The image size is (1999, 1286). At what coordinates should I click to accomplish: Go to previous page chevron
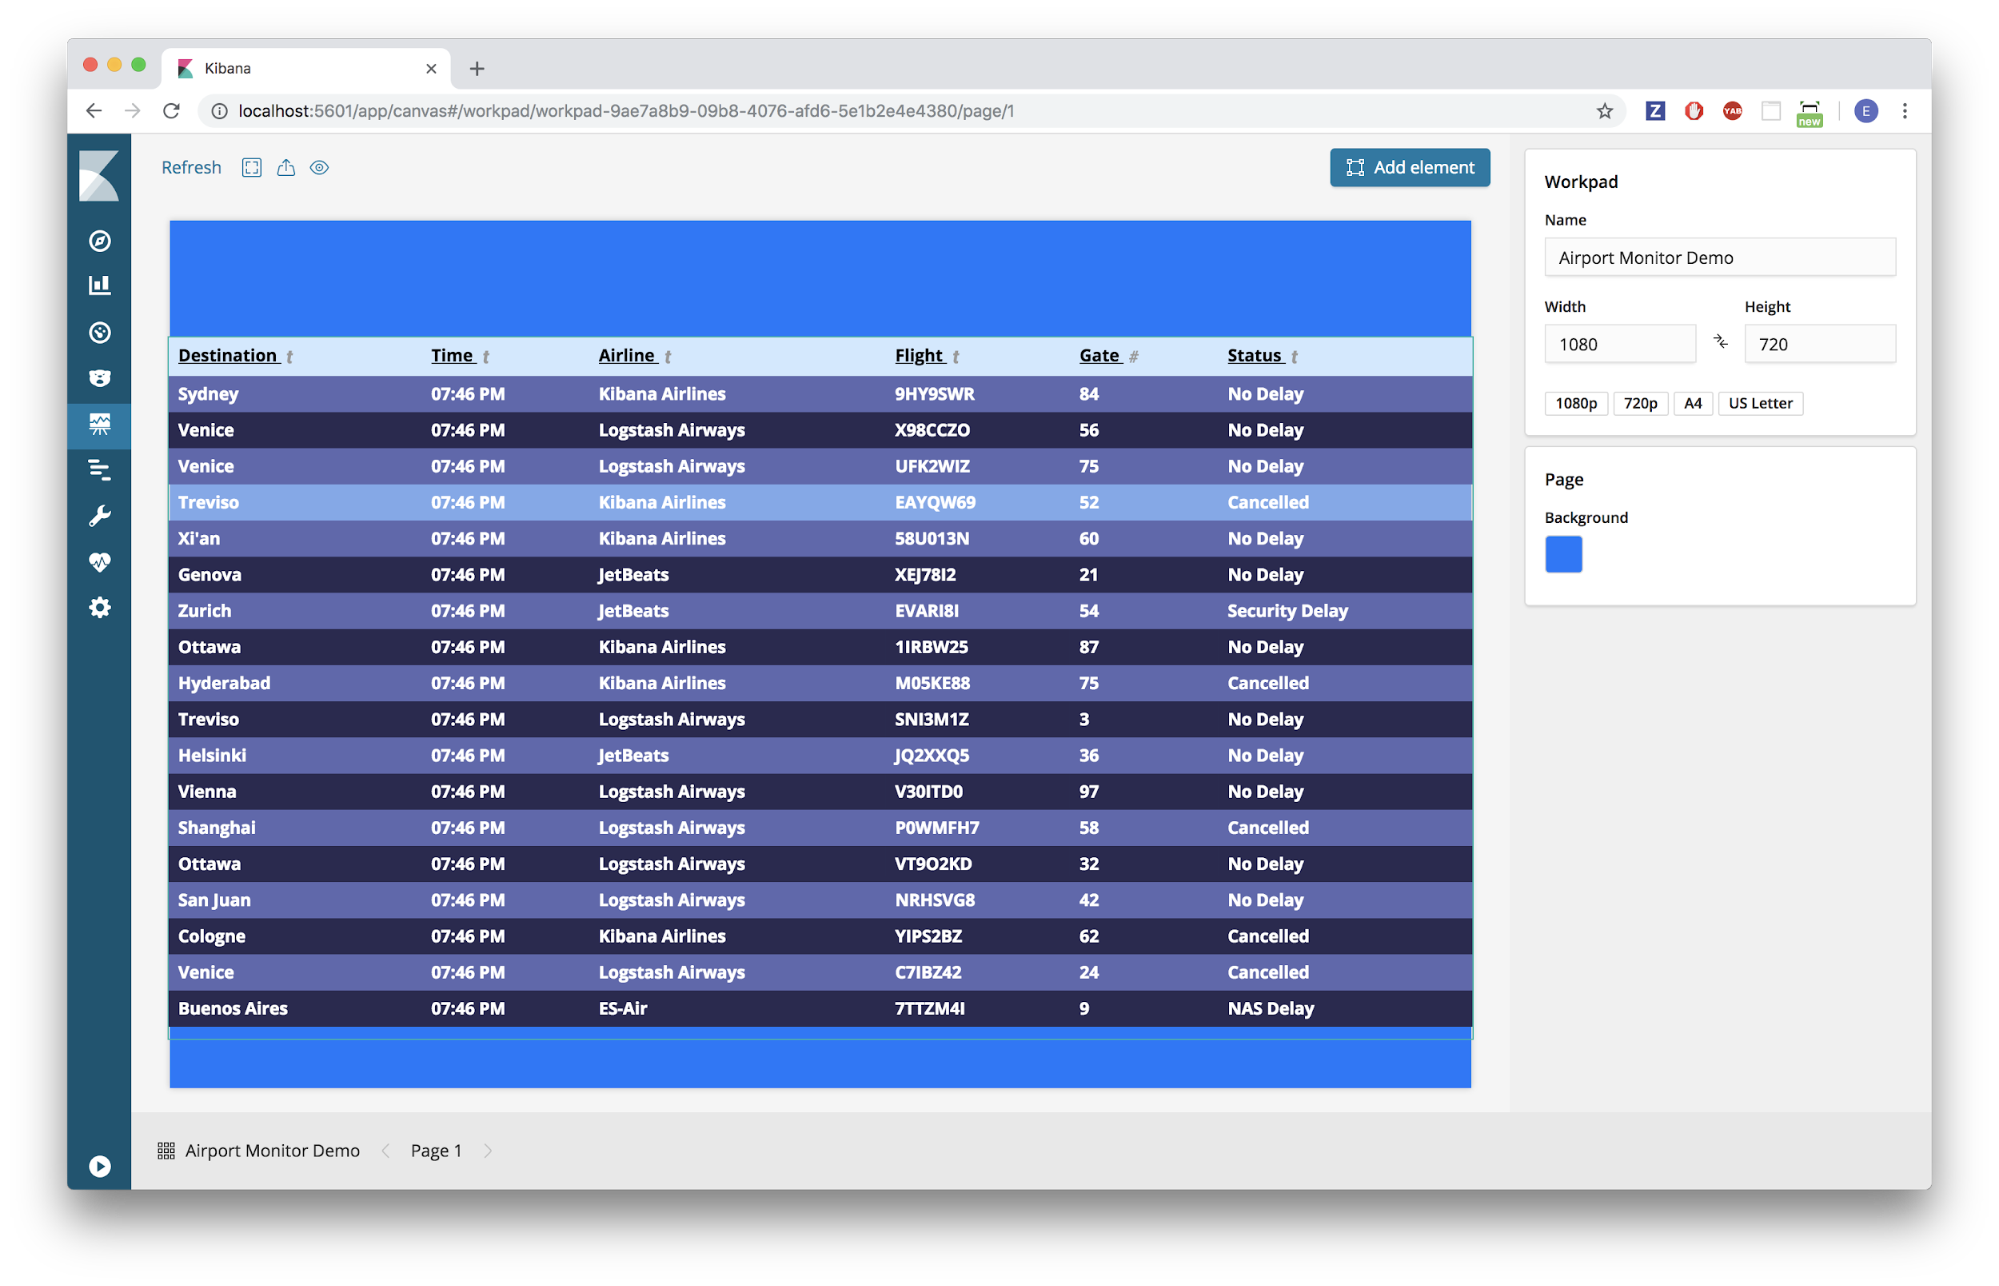click(x=385, y=1151)
